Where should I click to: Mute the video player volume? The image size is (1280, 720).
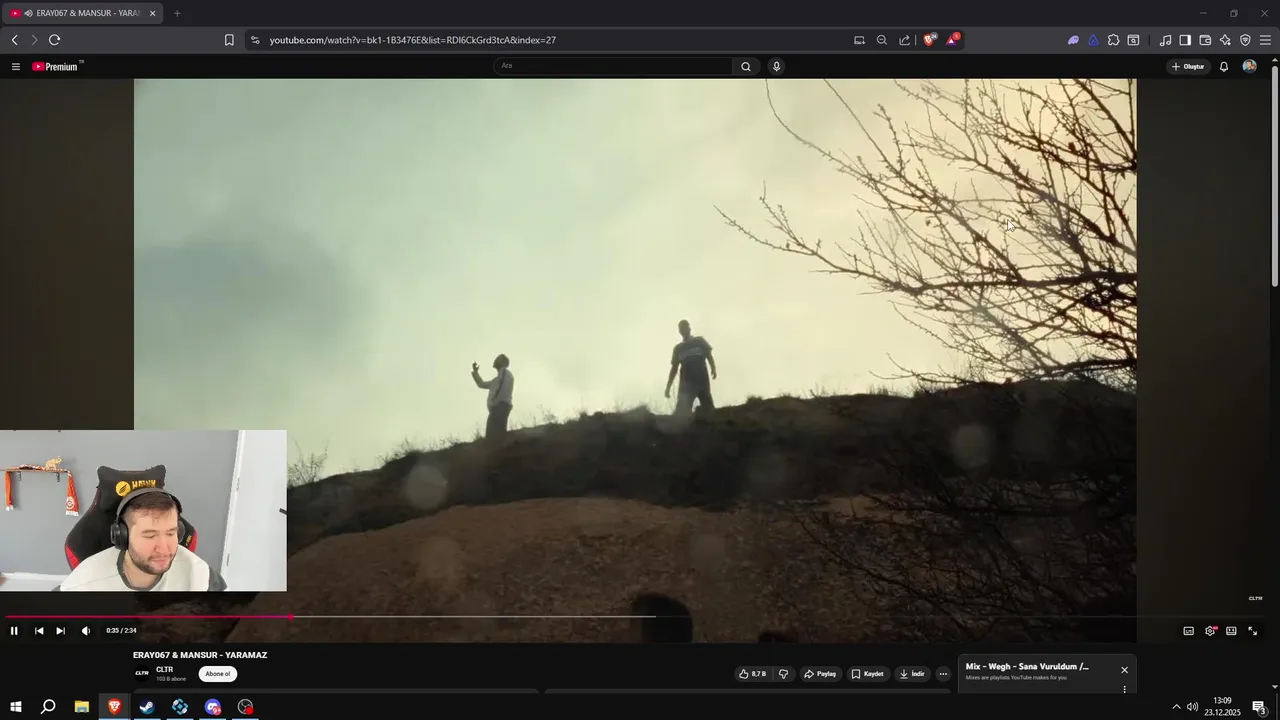pos(85,631)
